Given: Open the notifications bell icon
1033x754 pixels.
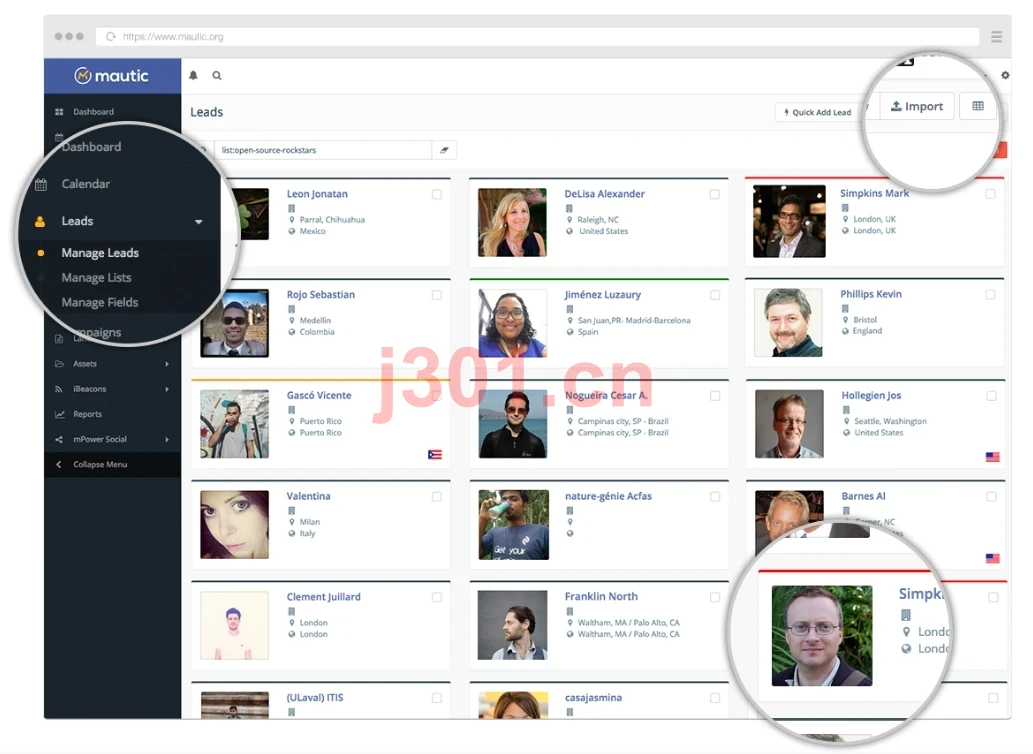Looking at the screenshot, I should coord(193,76).
